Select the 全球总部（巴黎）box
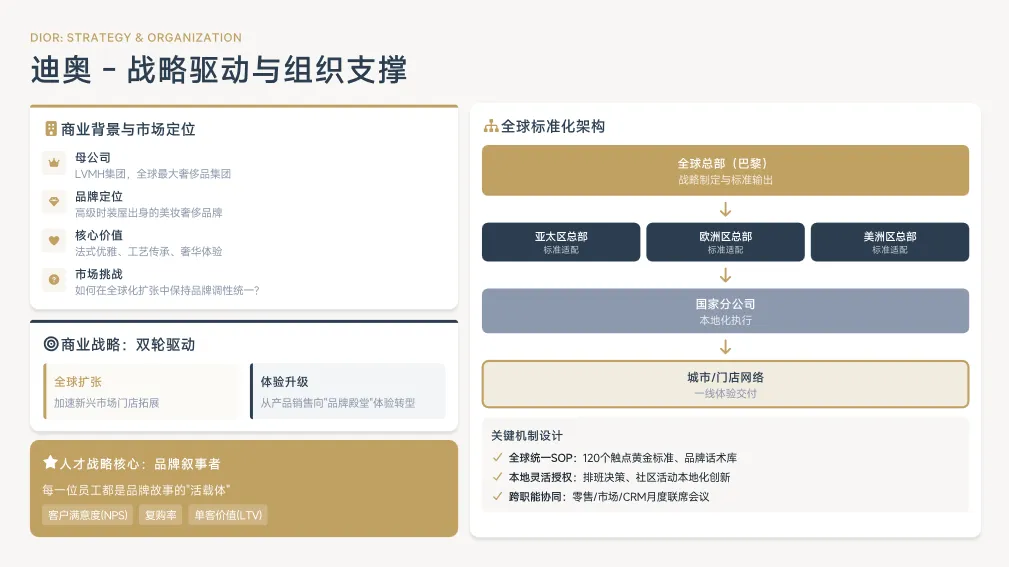This screenshot has height=567, width=1009. click(725, 171)
